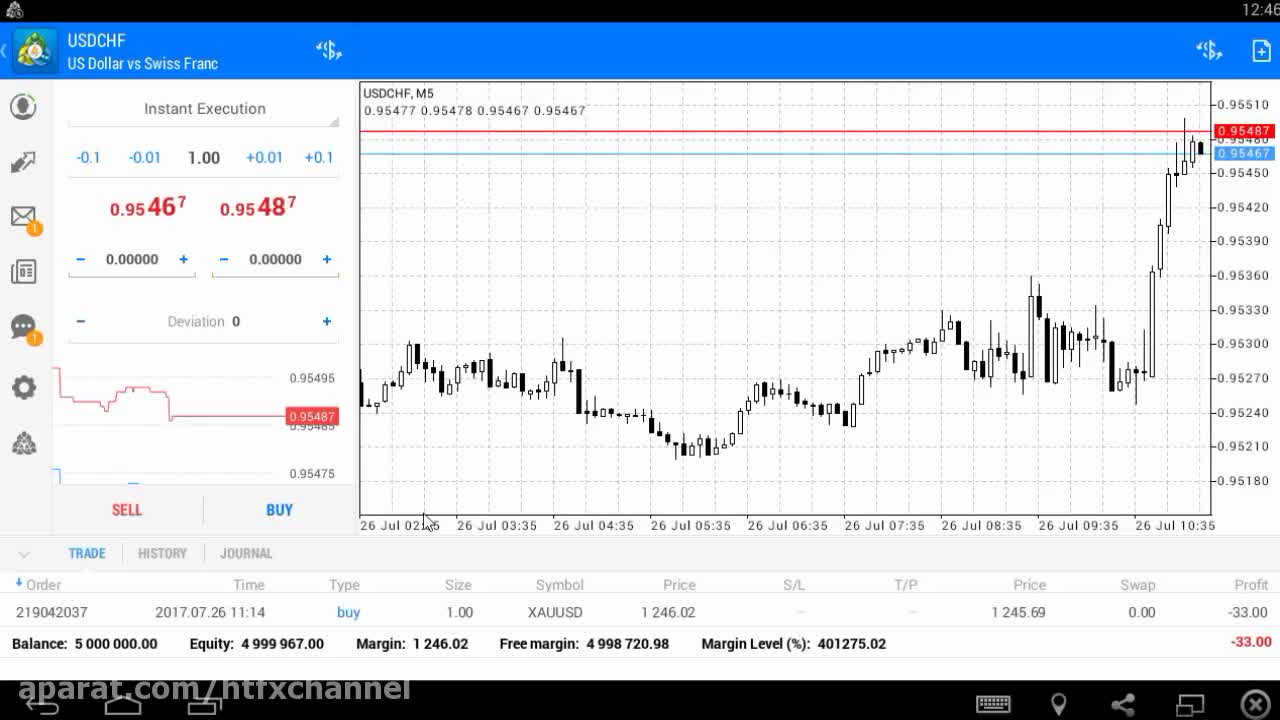
Task: Increase the stop loss value
Action: click(x=183, y=259)
